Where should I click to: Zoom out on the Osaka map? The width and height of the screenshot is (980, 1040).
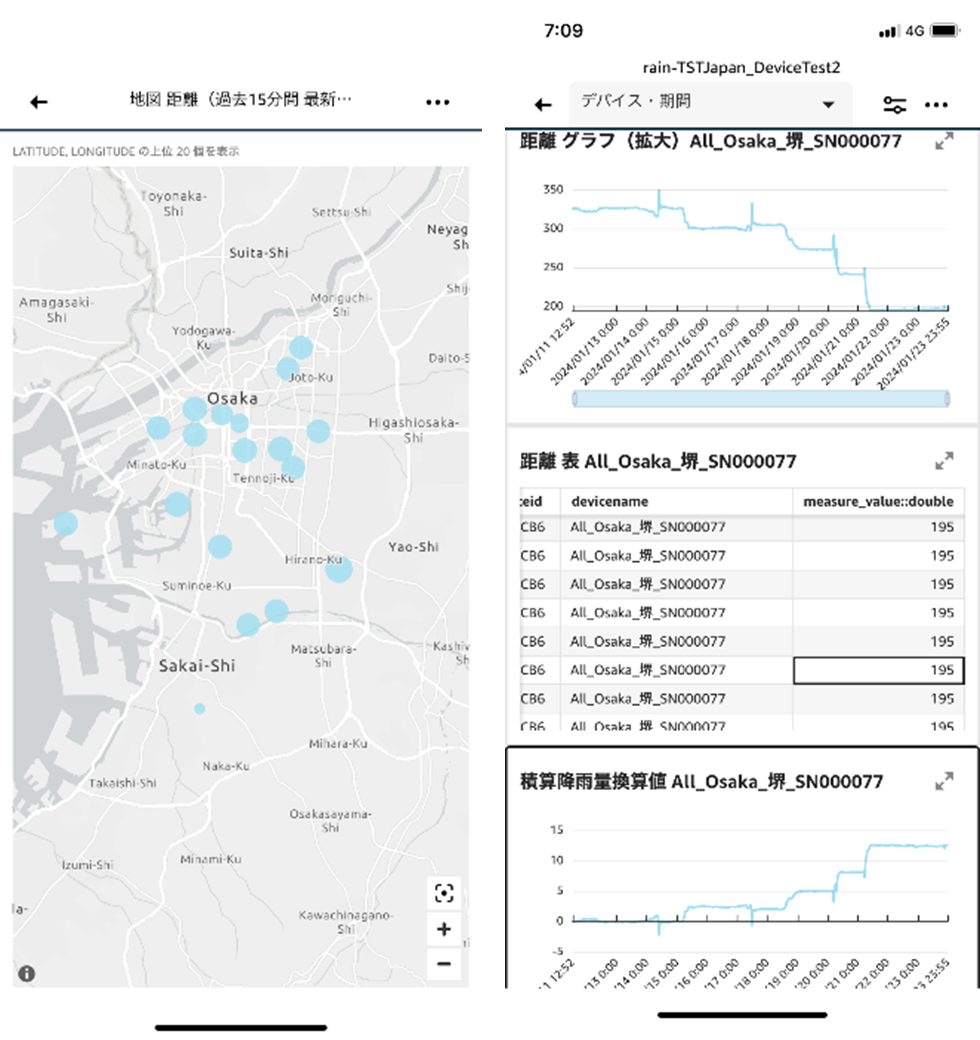point(443,964)
